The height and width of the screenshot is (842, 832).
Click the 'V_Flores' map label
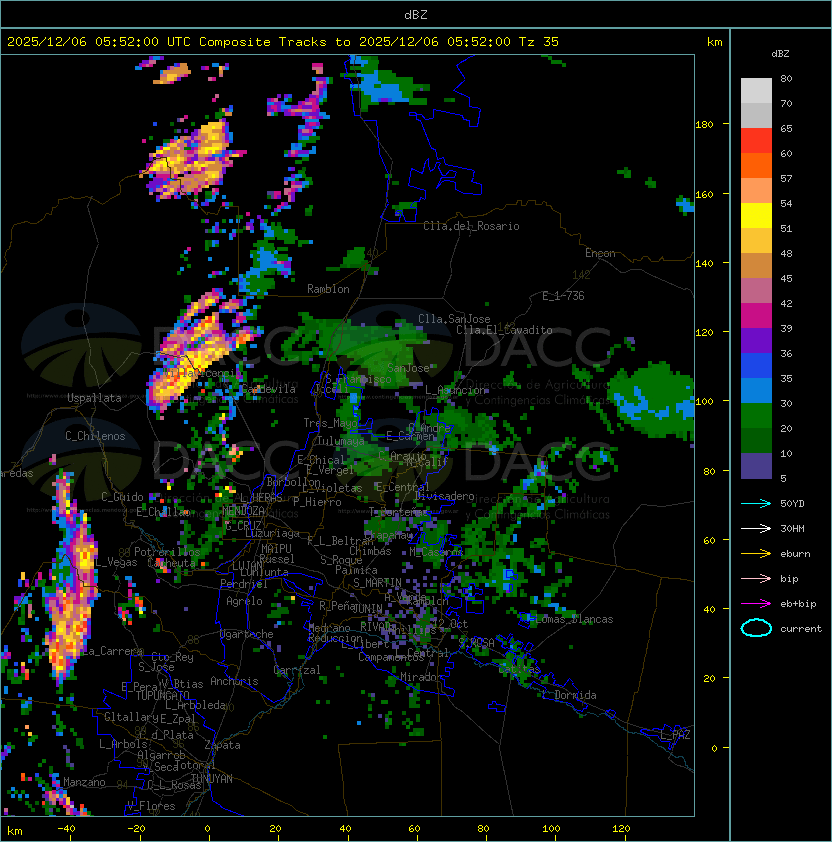[x=151, y=806]
